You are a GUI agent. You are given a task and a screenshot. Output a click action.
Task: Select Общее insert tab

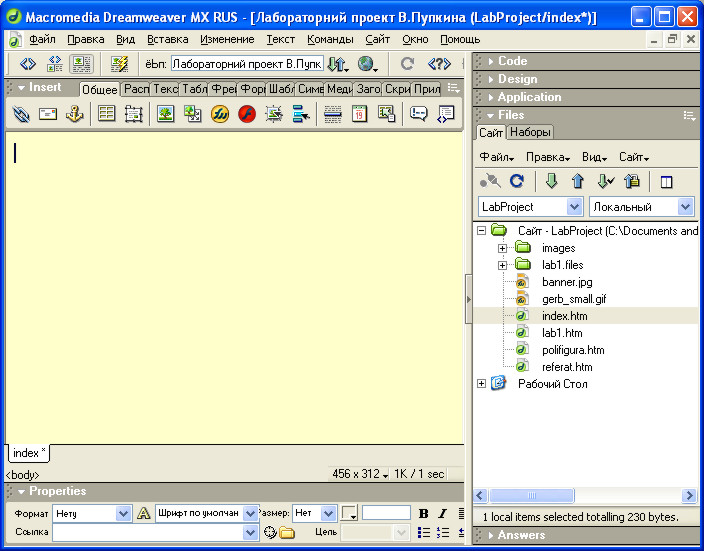click(x=100, y=89)
